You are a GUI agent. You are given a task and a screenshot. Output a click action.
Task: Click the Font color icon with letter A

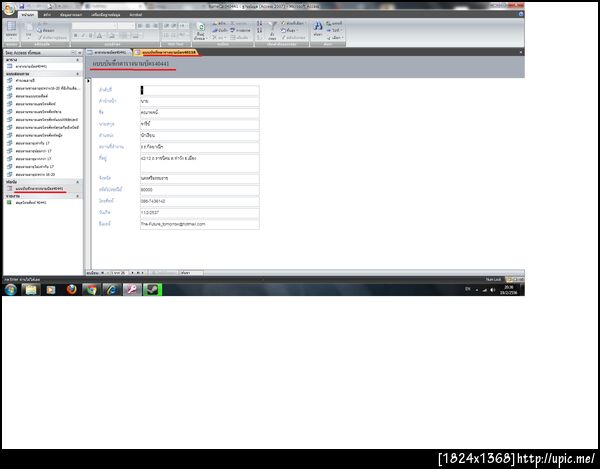99,36
